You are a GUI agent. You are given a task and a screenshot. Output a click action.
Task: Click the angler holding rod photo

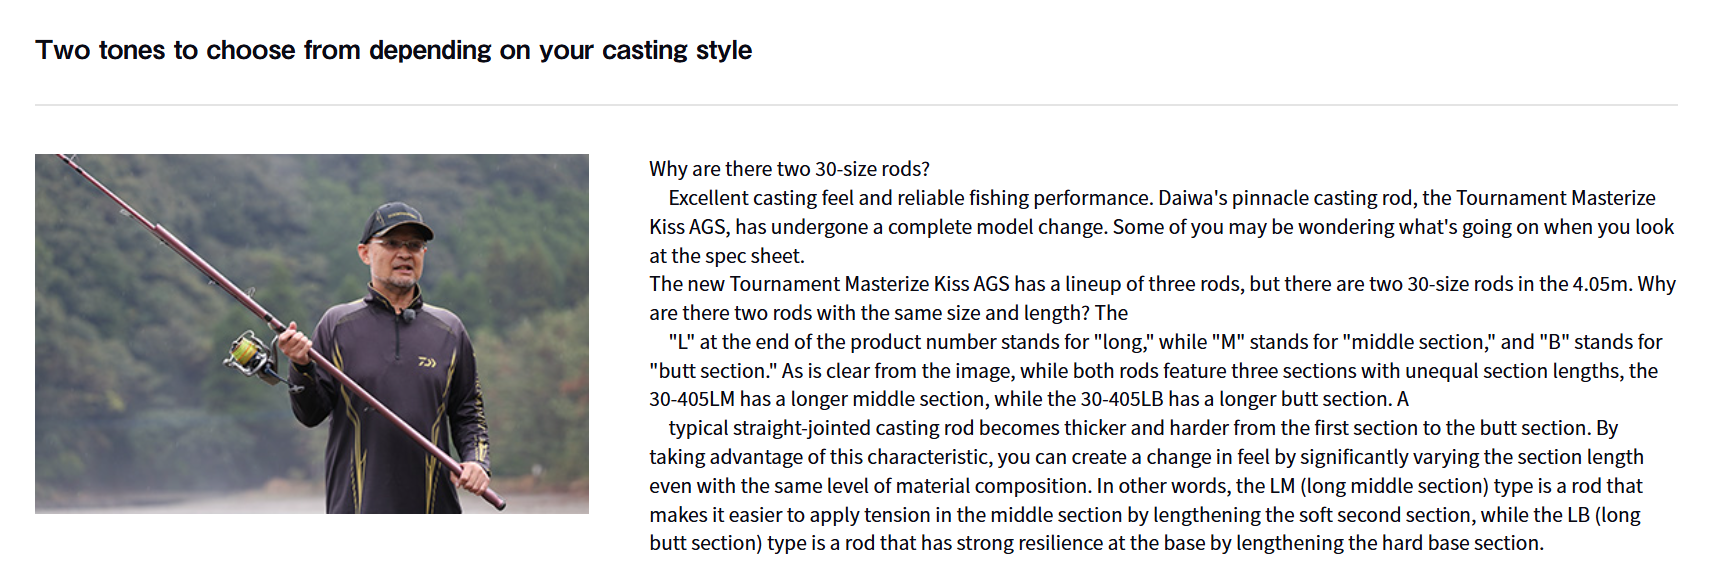click(311, 333)
